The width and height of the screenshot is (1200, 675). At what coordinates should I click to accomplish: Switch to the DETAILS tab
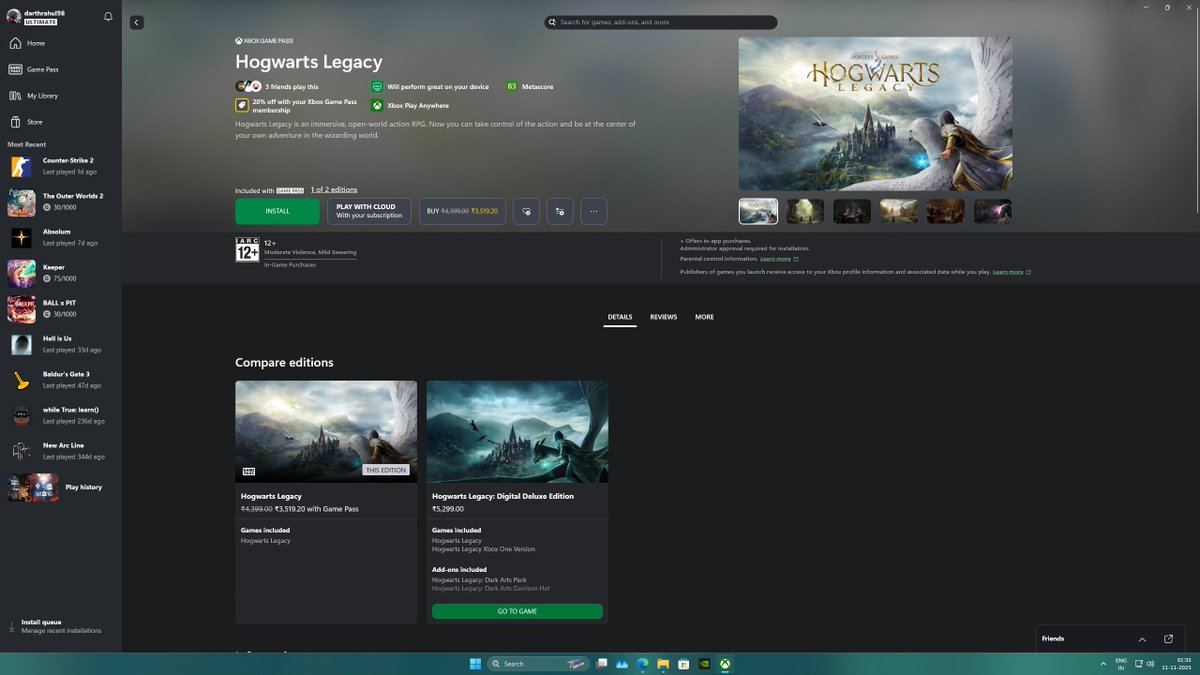coord(620,317)
